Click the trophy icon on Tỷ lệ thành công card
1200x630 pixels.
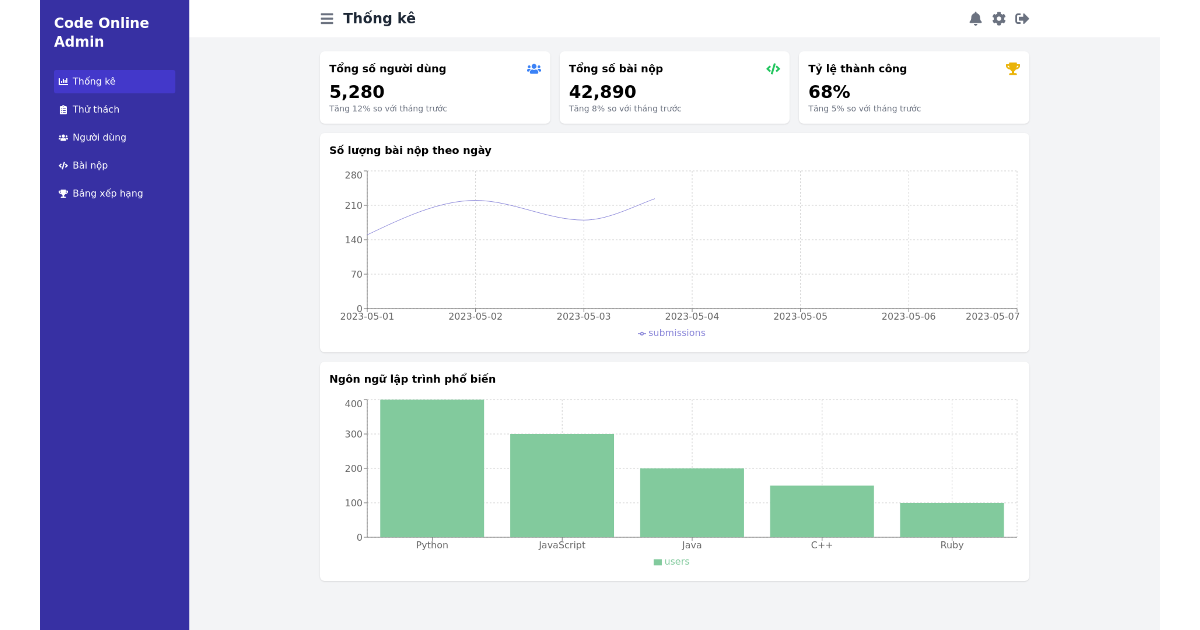1013,68
